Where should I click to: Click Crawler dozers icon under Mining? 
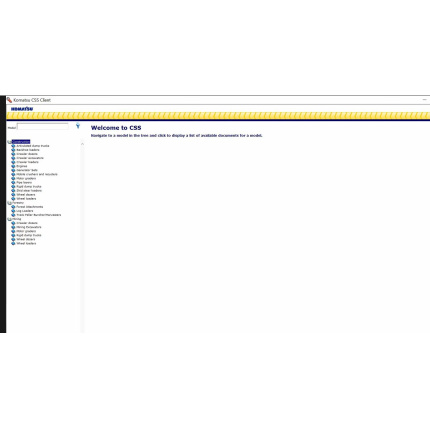point(13,223)
